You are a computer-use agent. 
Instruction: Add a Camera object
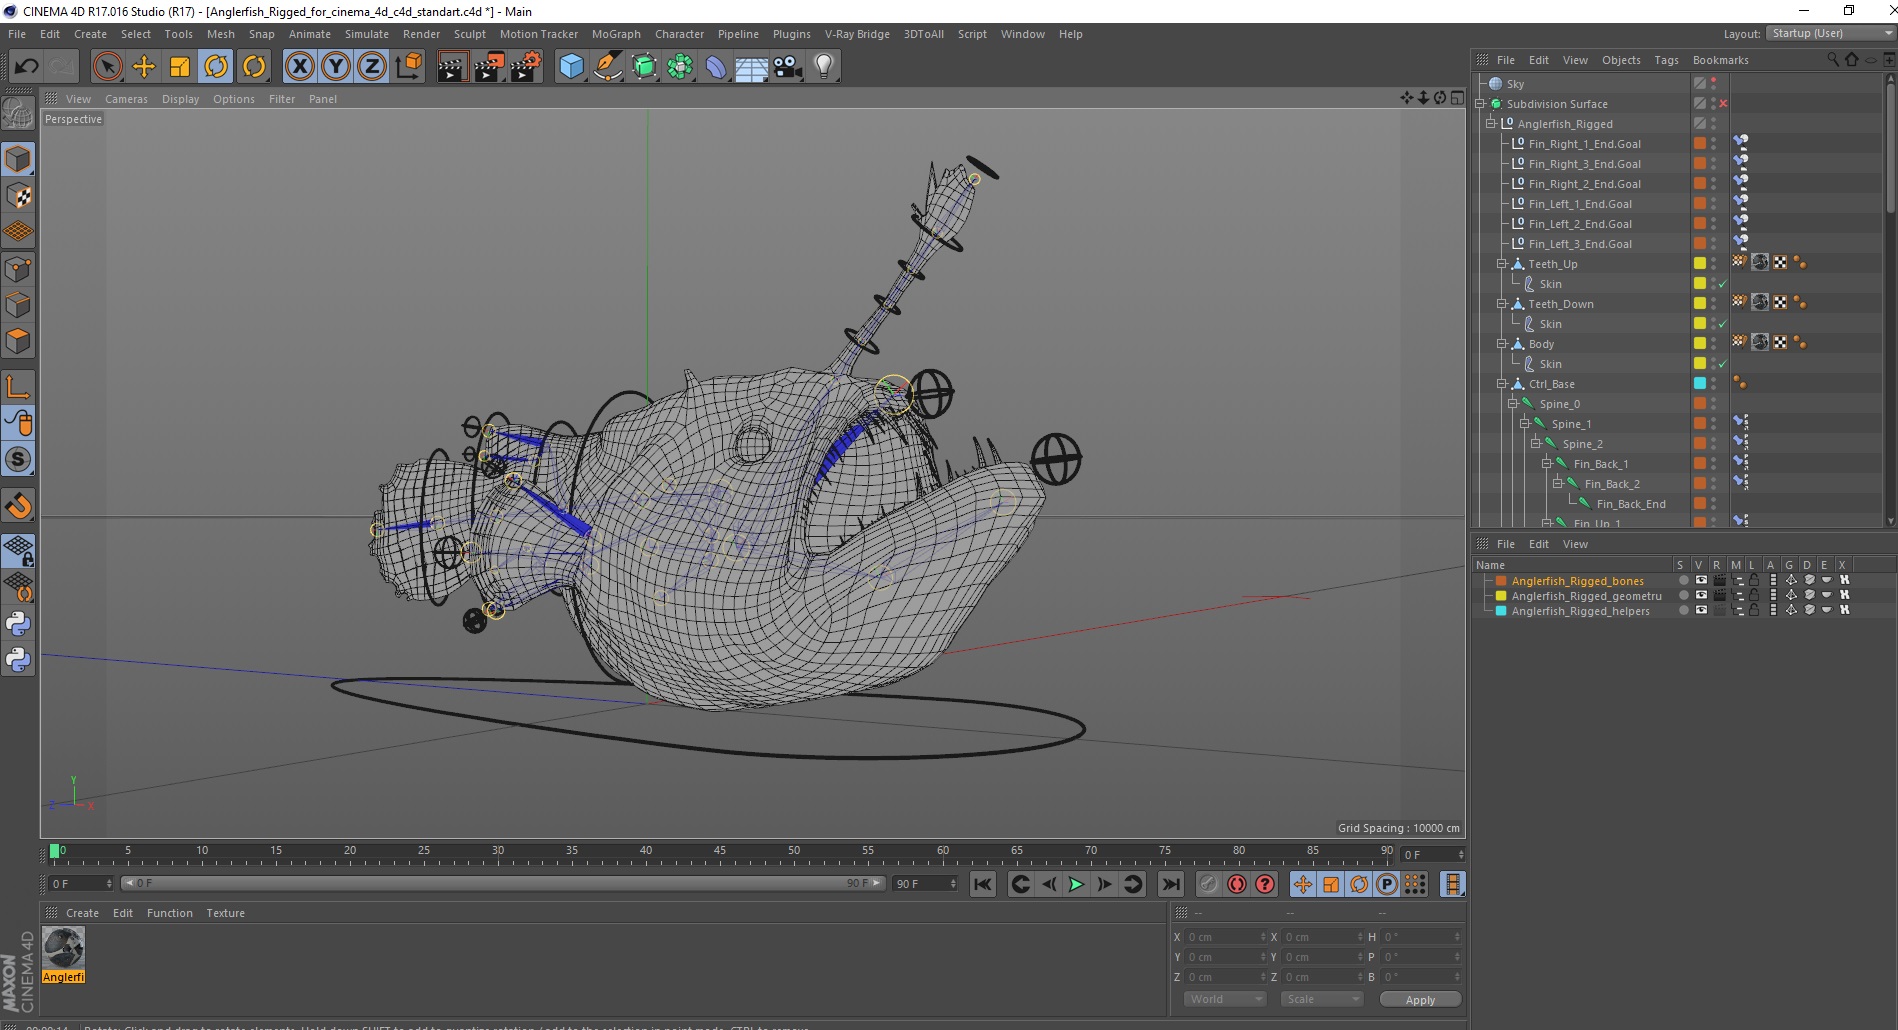788,67
